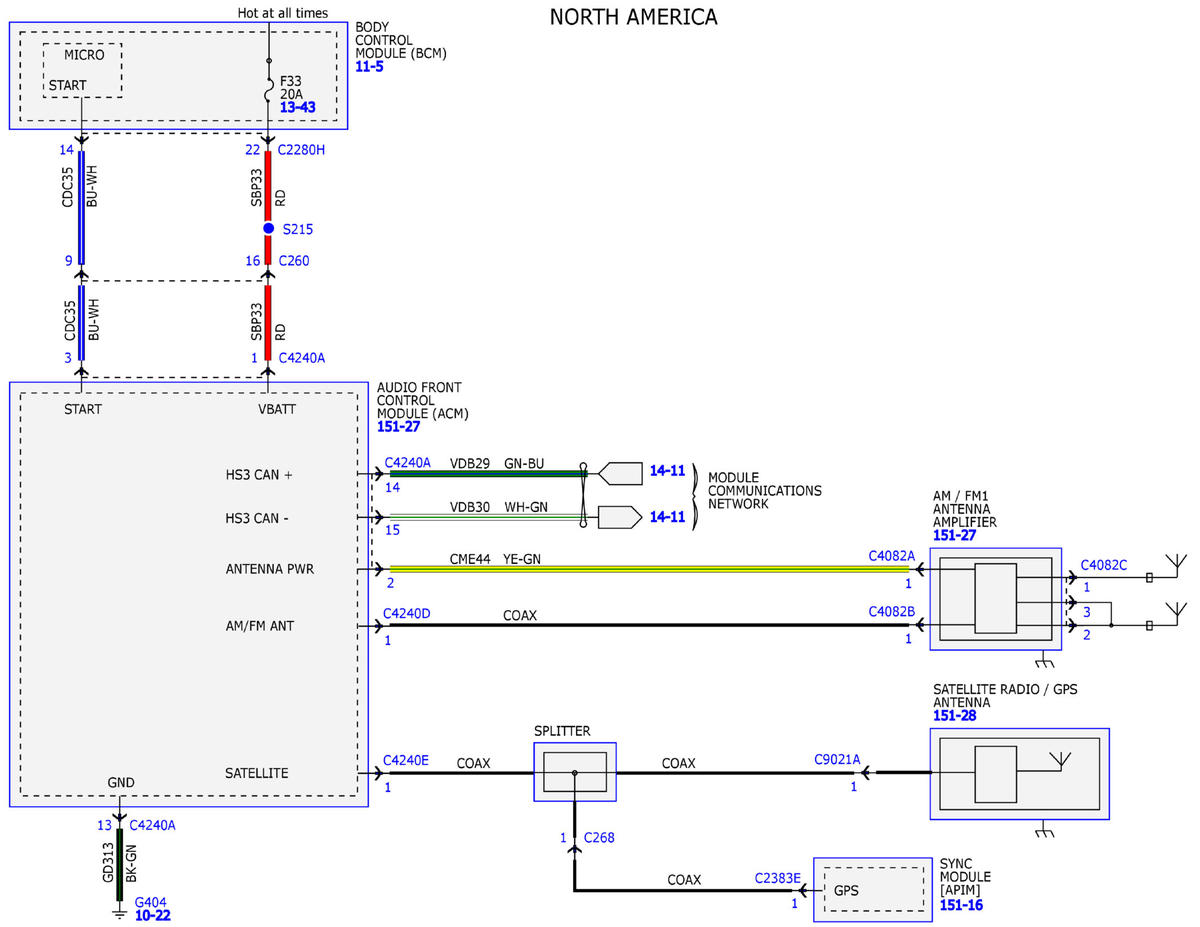The height and width of the screenshot is (927, 1200).
Task: Click the 'Hot at all times' label
Action: coord(282,13)
